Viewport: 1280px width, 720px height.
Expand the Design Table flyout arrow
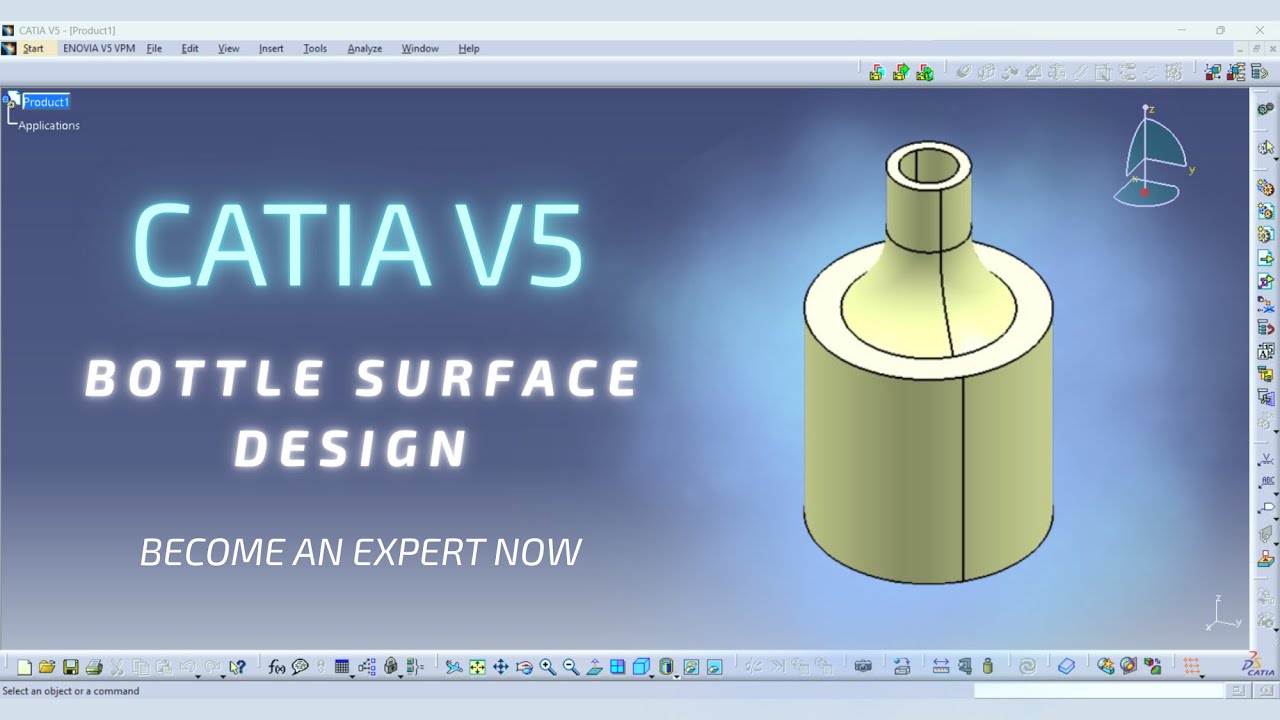pos(352,676)
